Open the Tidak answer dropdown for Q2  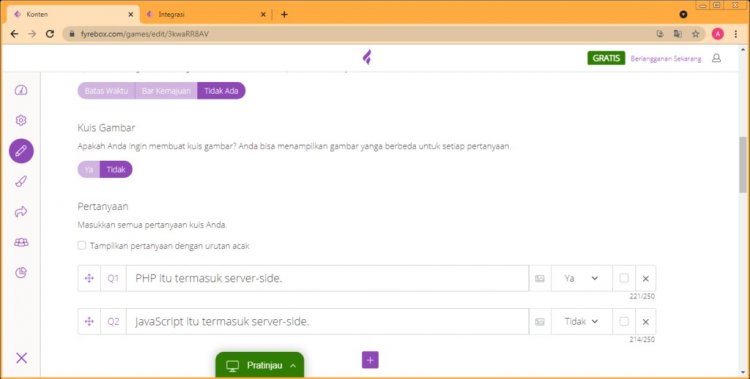582,322
